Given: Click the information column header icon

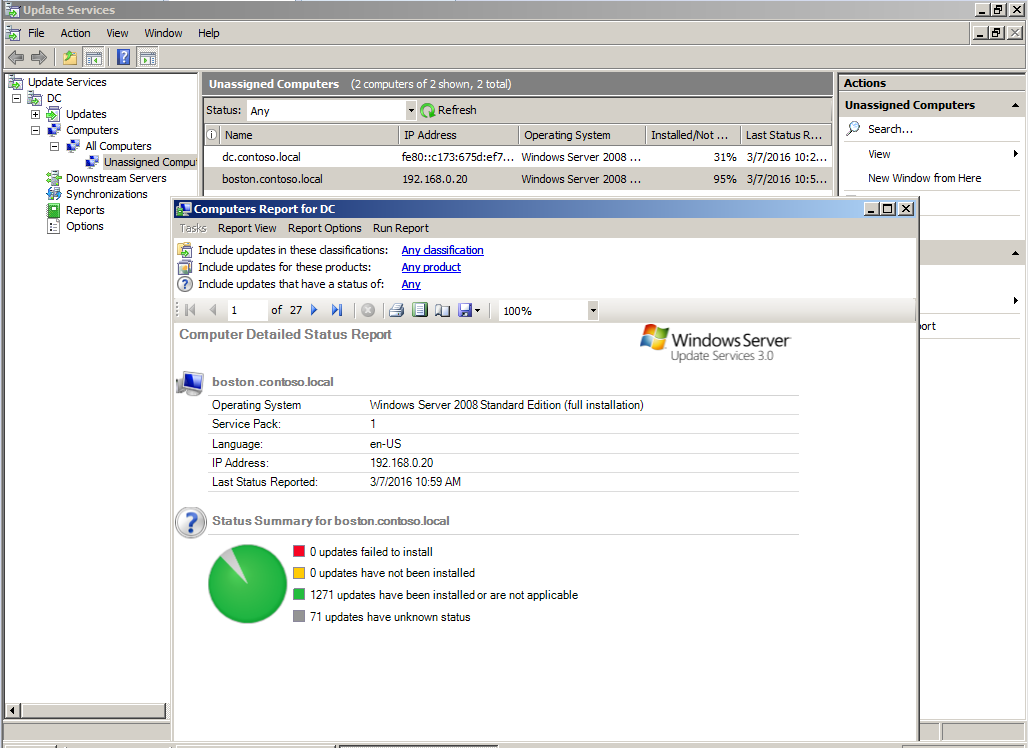Looking at the screenshot, I should tap(212, 135).
